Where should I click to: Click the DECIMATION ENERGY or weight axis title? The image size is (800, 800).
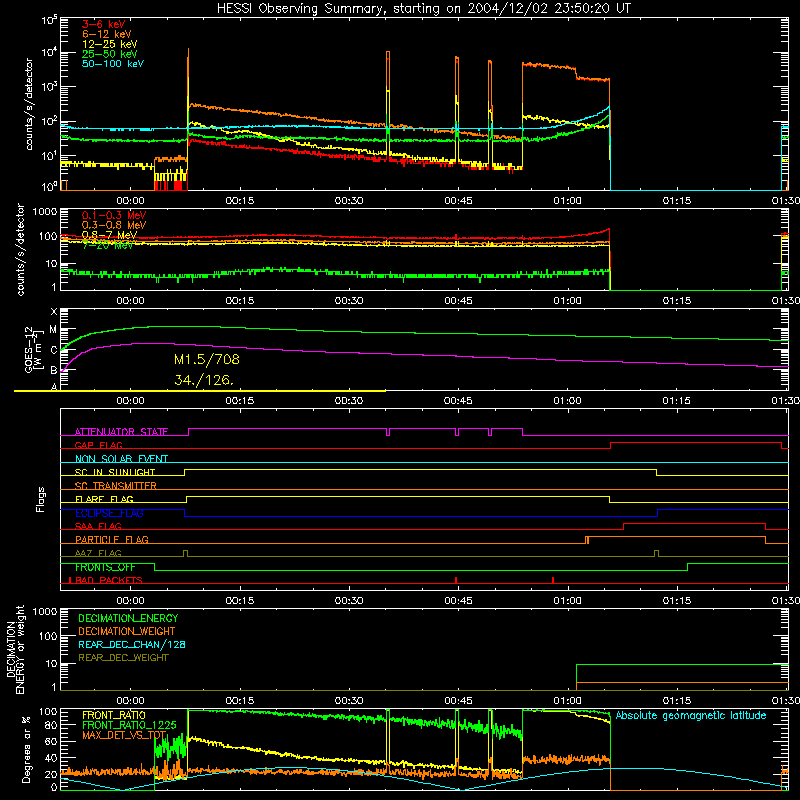click(15, 649)
